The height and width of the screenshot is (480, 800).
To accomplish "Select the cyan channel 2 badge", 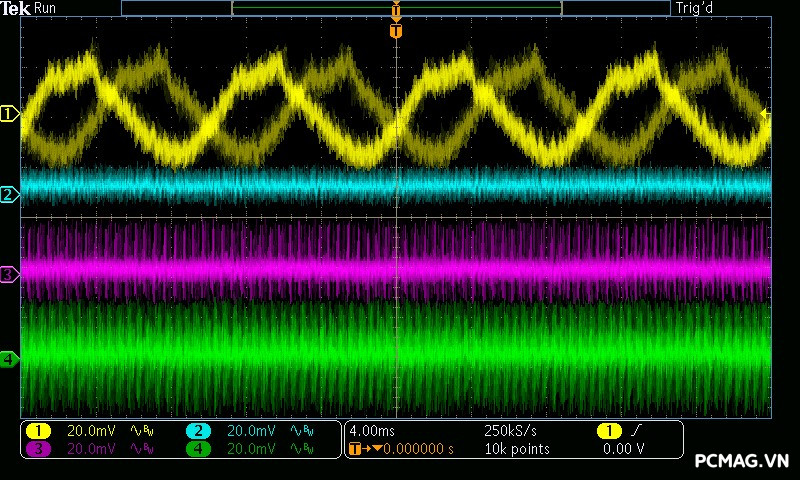I will (198, 430).
